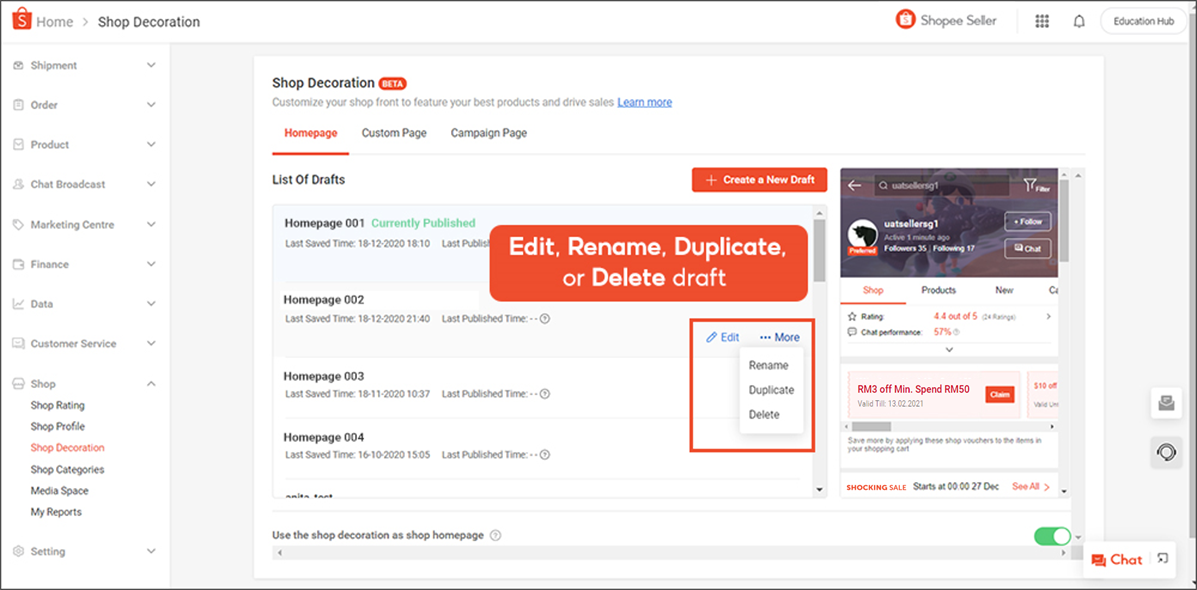Open the apps grid icon
The height and width of the screenshot is (590, 1197).
point(1042,21)
